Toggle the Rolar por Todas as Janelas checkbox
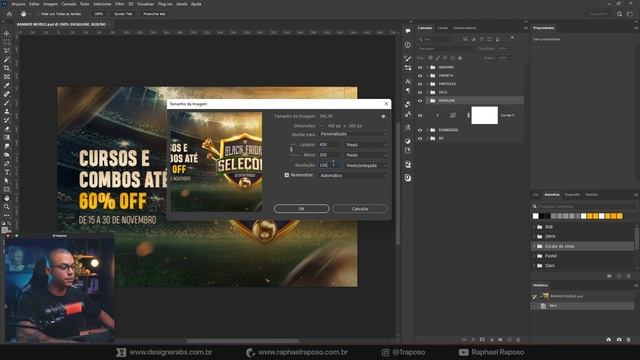The height and width of the screenshot is (360, 640). coord(38,14)
